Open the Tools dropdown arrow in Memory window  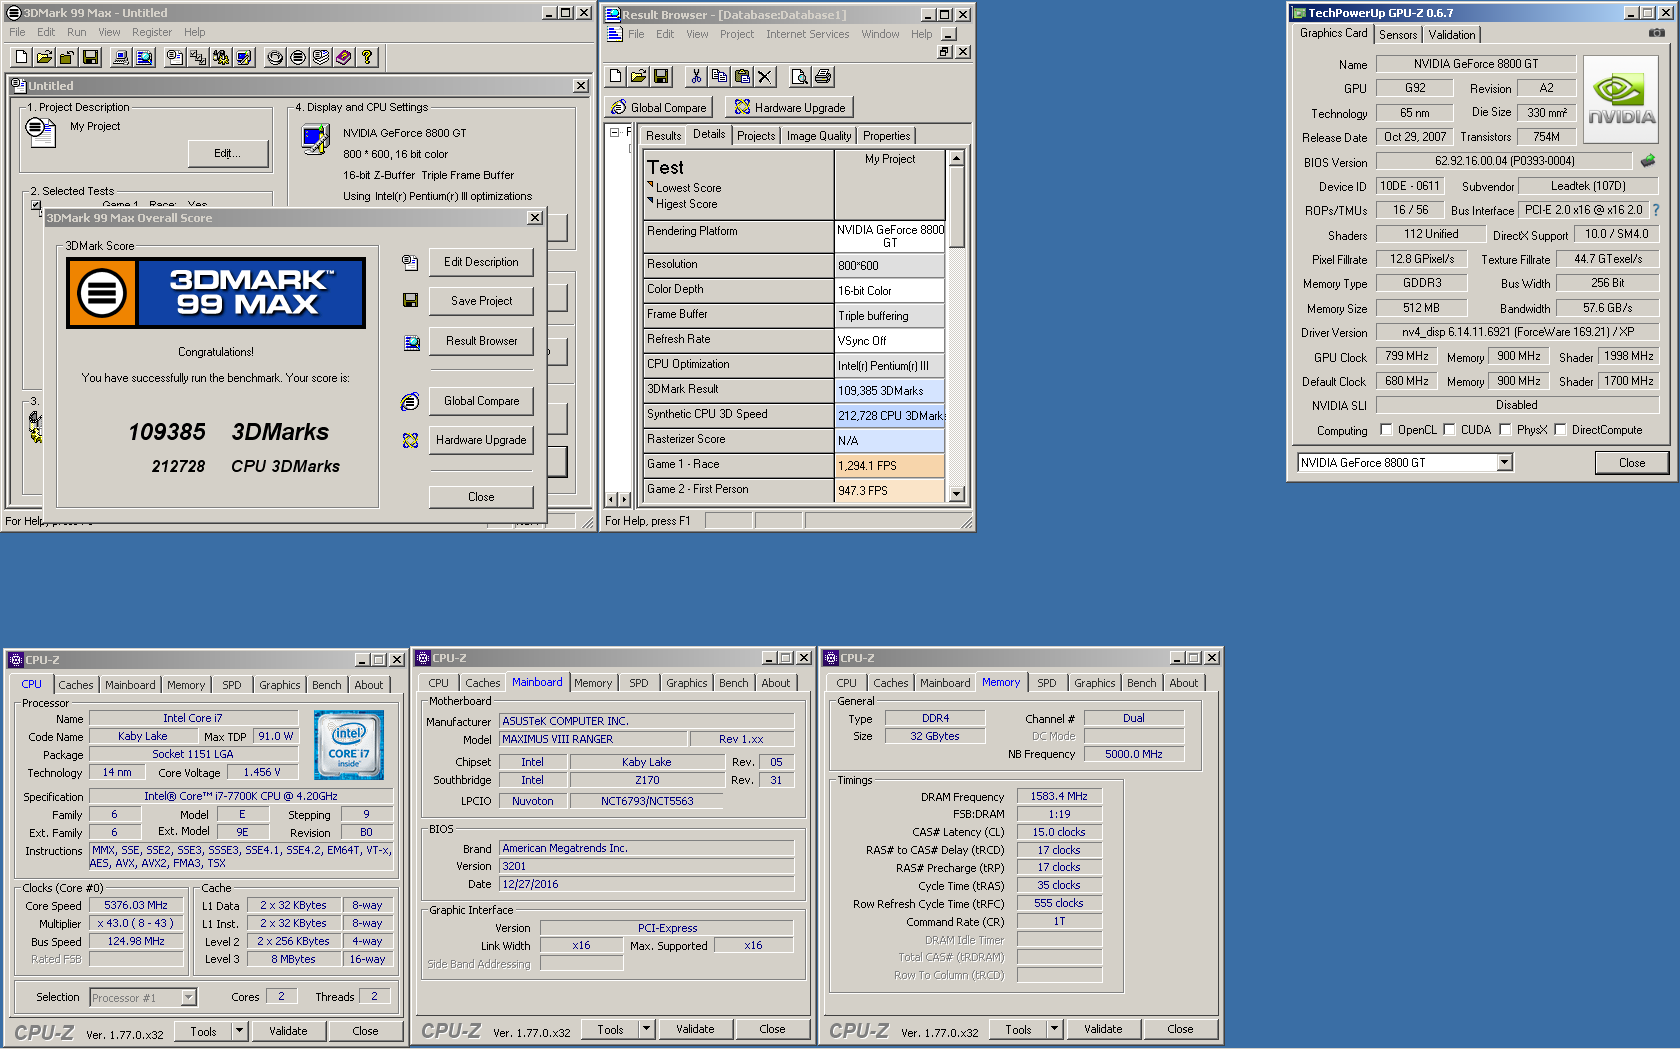[x=1054, y=1029]
